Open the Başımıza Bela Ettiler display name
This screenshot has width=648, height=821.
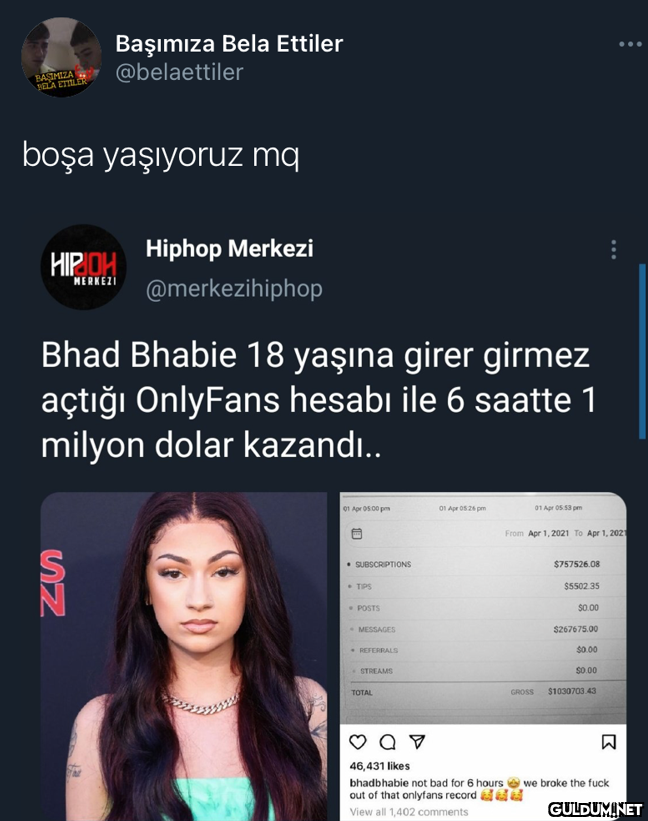point(229,43)
